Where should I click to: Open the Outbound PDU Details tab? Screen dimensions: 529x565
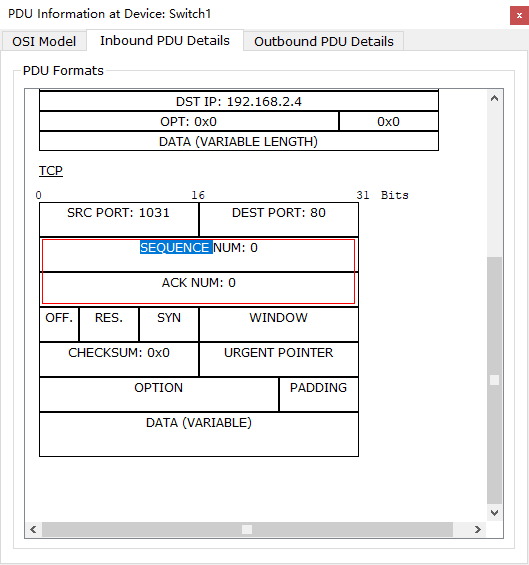pos(324,41)
